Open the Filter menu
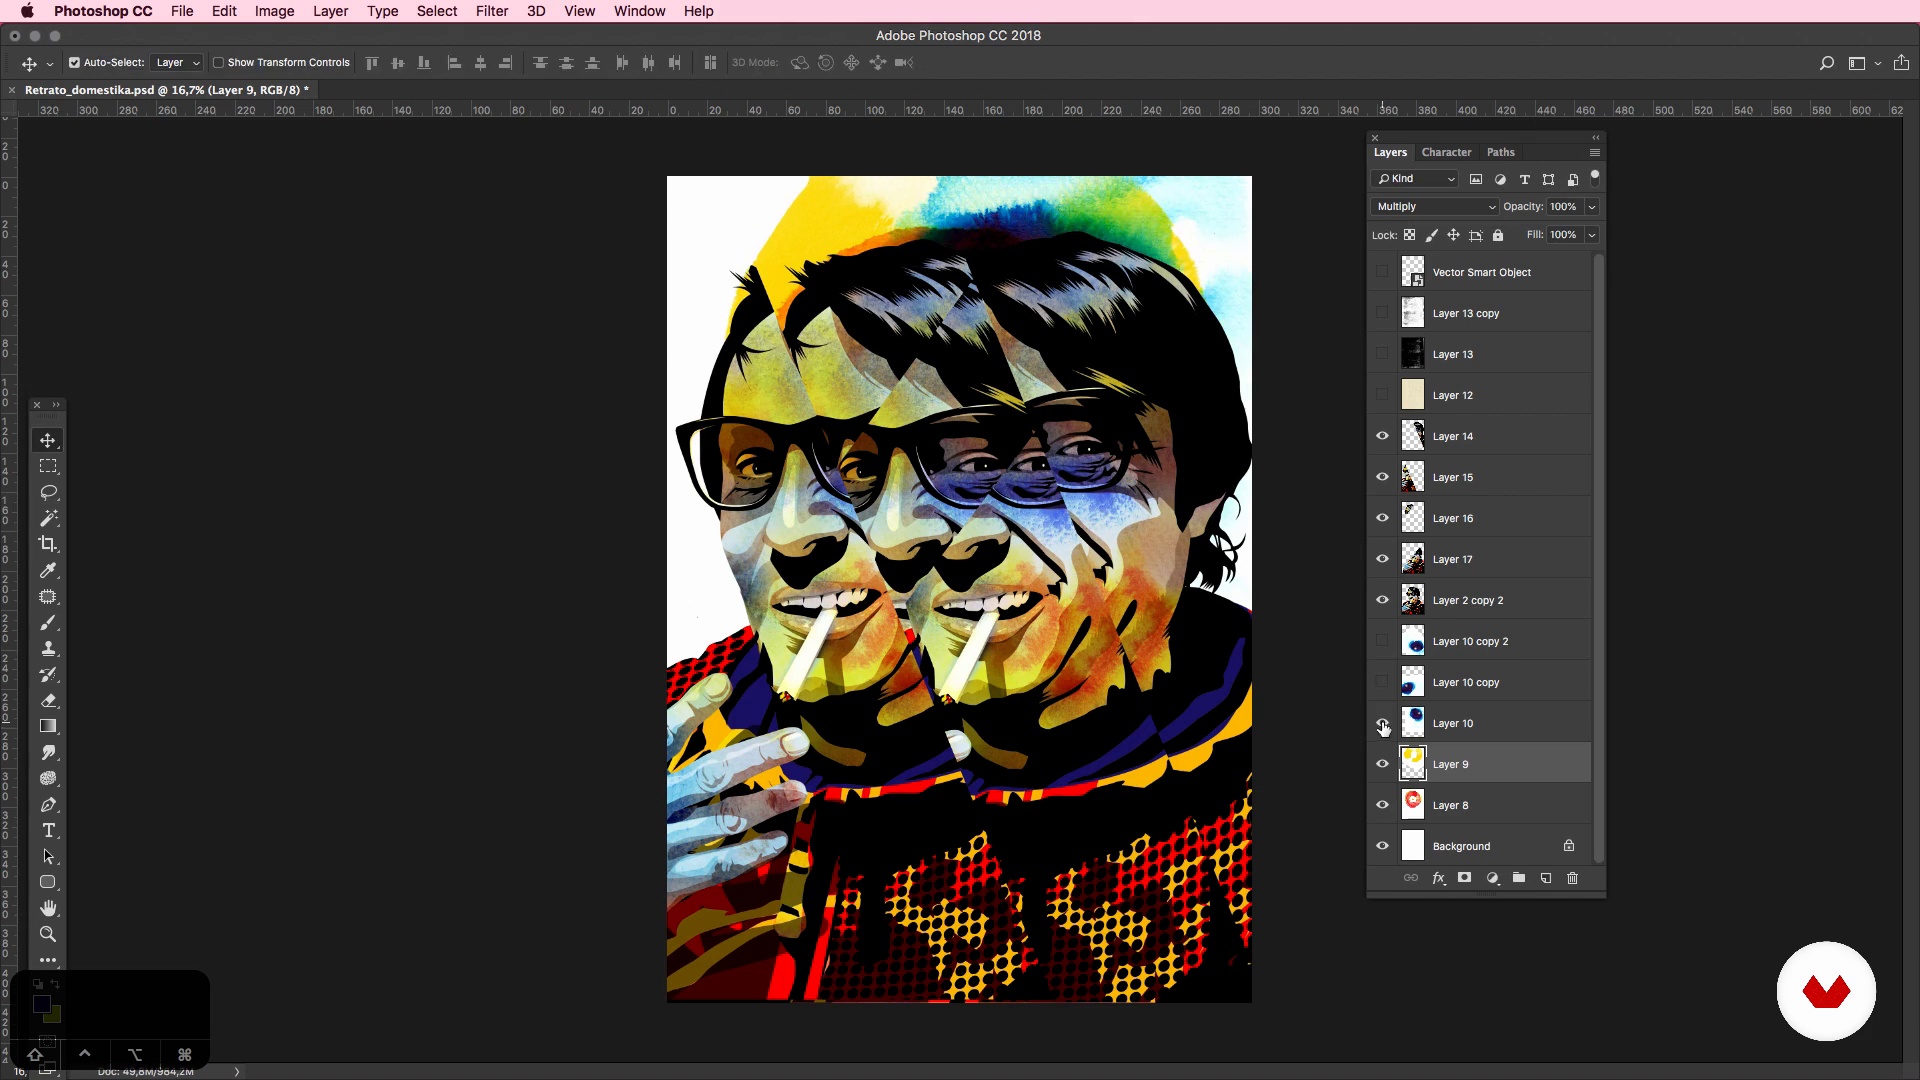The width and height of the screenshot is (1920, 1080). (491, 11)
